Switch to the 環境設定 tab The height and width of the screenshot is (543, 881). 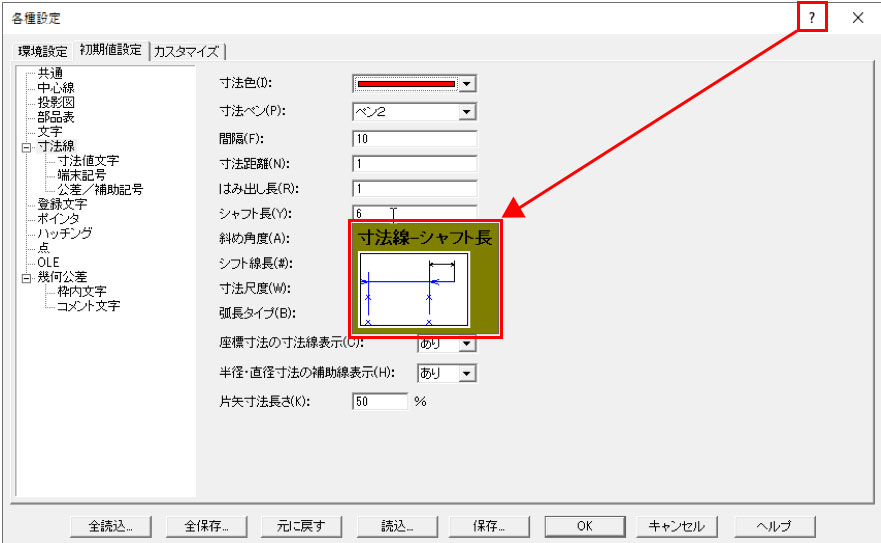[x=43, y=51]
